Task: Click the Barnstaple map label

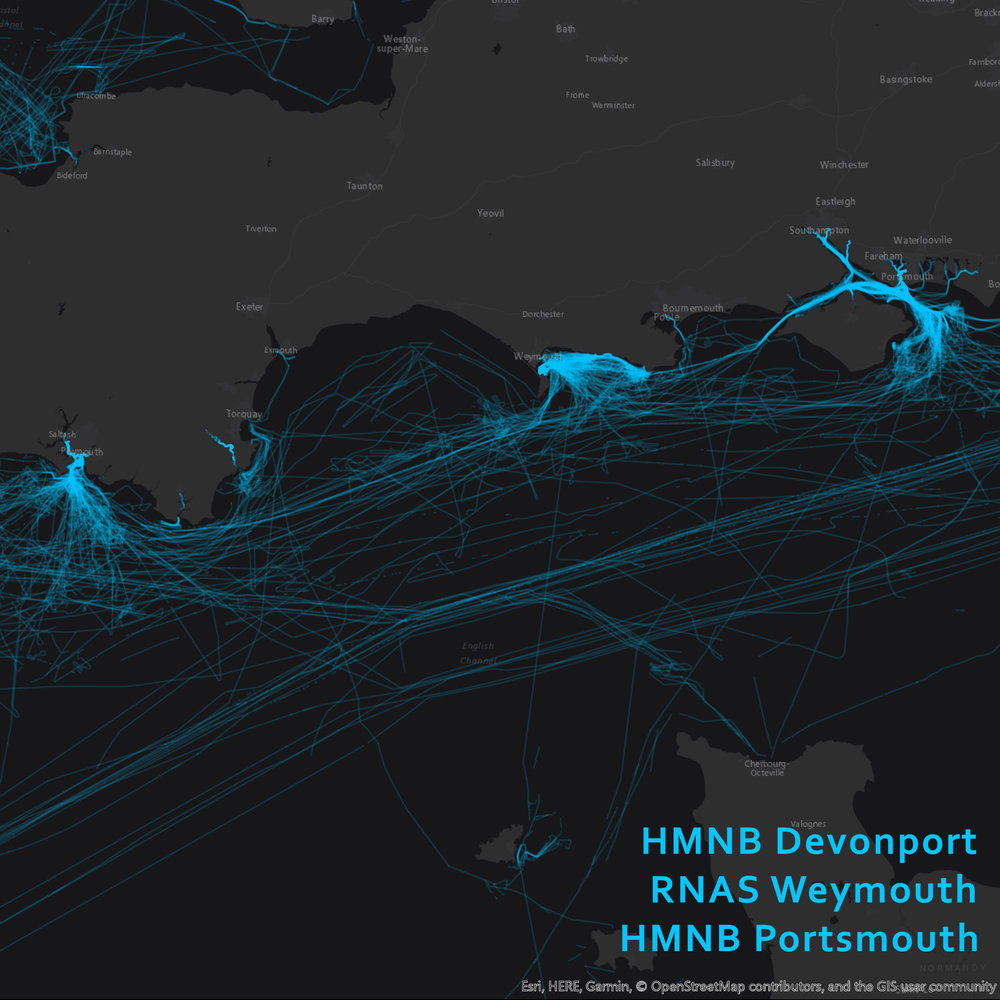Action: pyautogui.click(x=112, y=152)
